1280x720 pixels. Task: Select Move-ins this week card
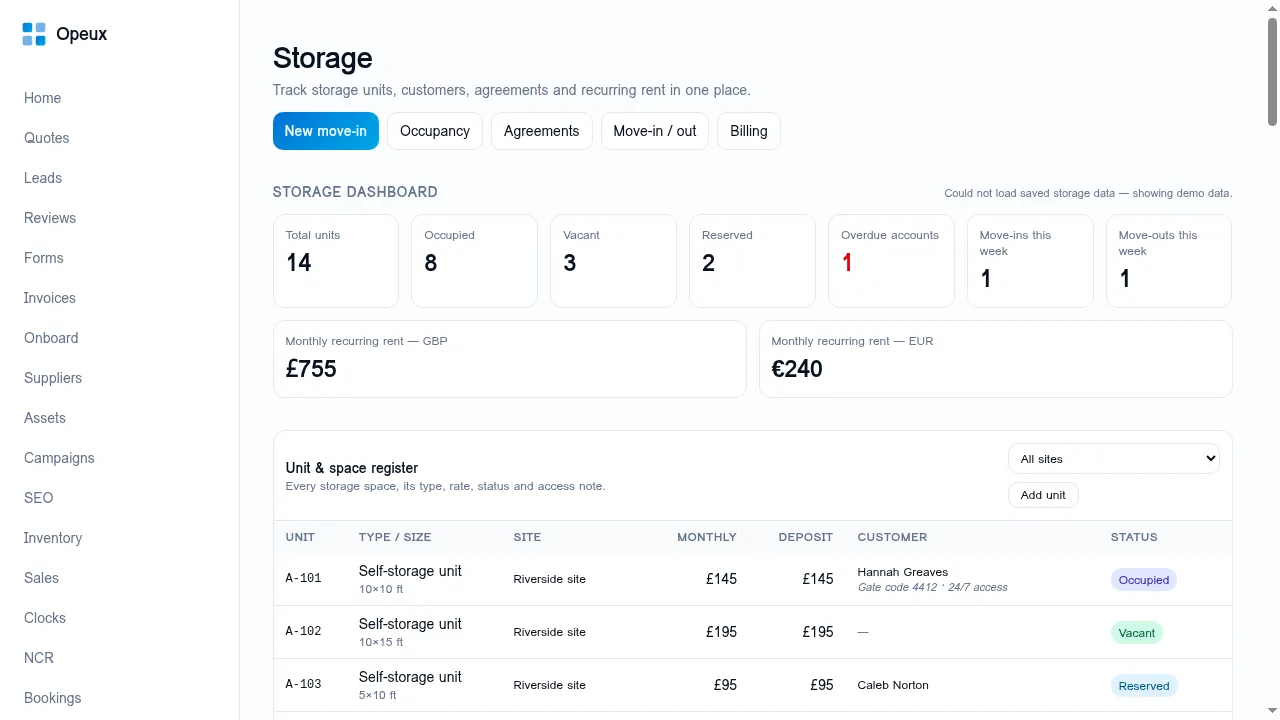[1030, 261]
